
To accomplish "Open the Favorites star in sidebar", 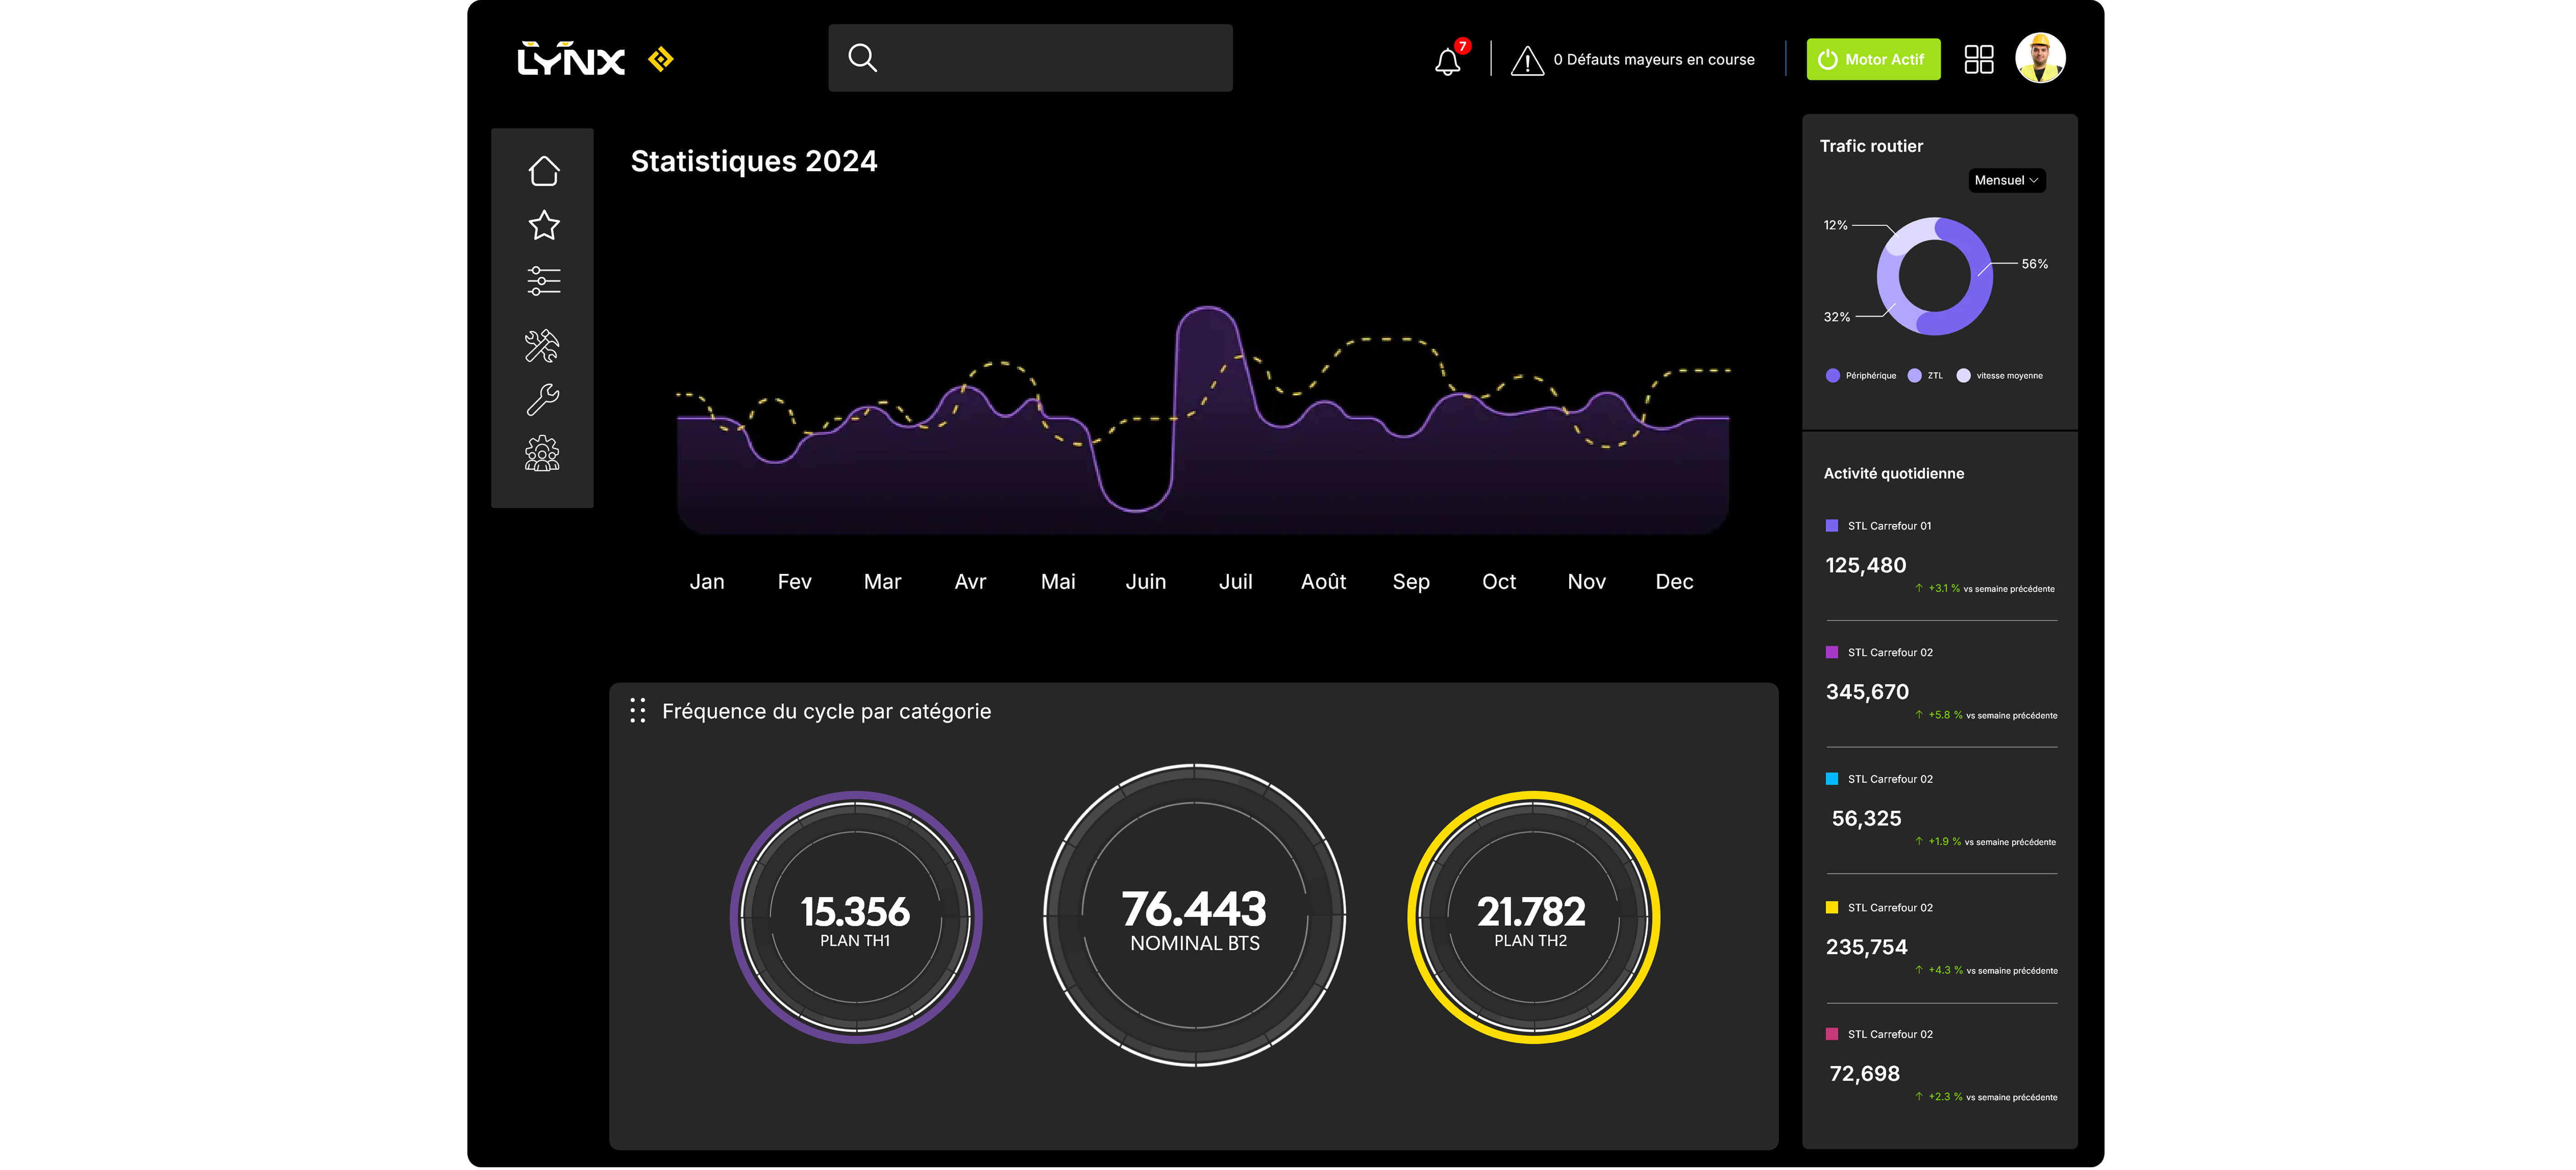I will pyautogui.click(x=543, y=225).
